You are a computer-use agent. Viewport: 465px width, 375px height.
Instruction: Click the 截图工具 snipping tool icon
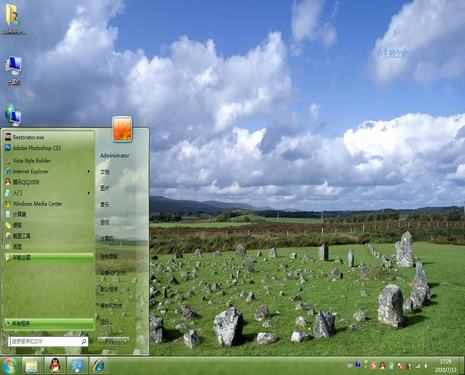8,236
